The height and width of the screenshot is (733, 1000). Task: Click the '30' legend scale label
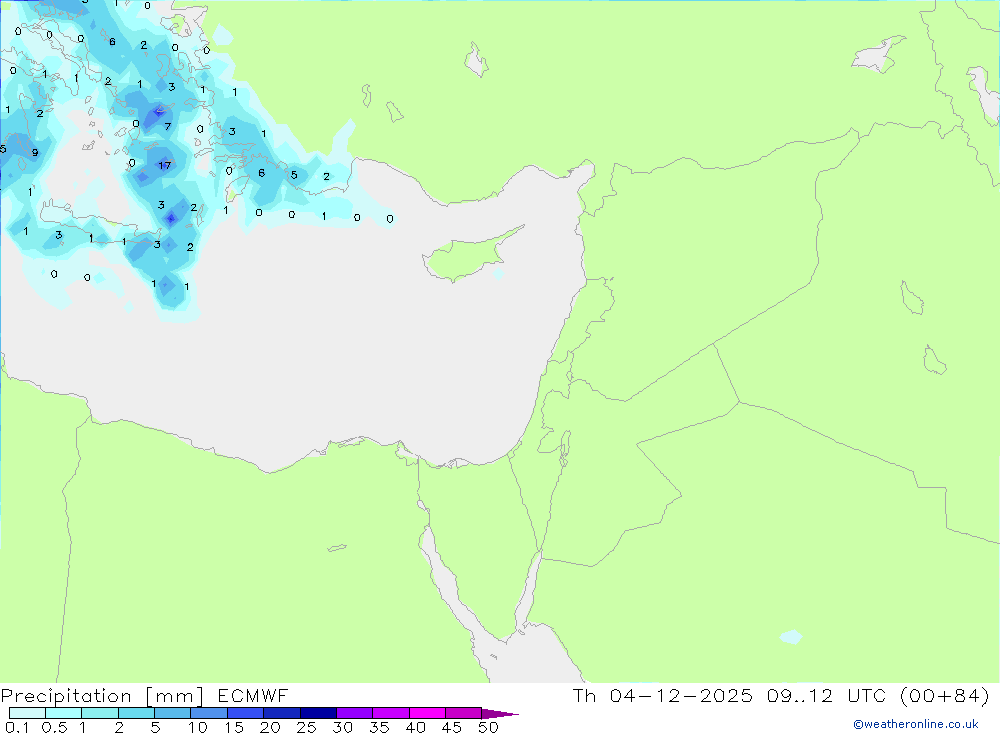click(343, 727)
